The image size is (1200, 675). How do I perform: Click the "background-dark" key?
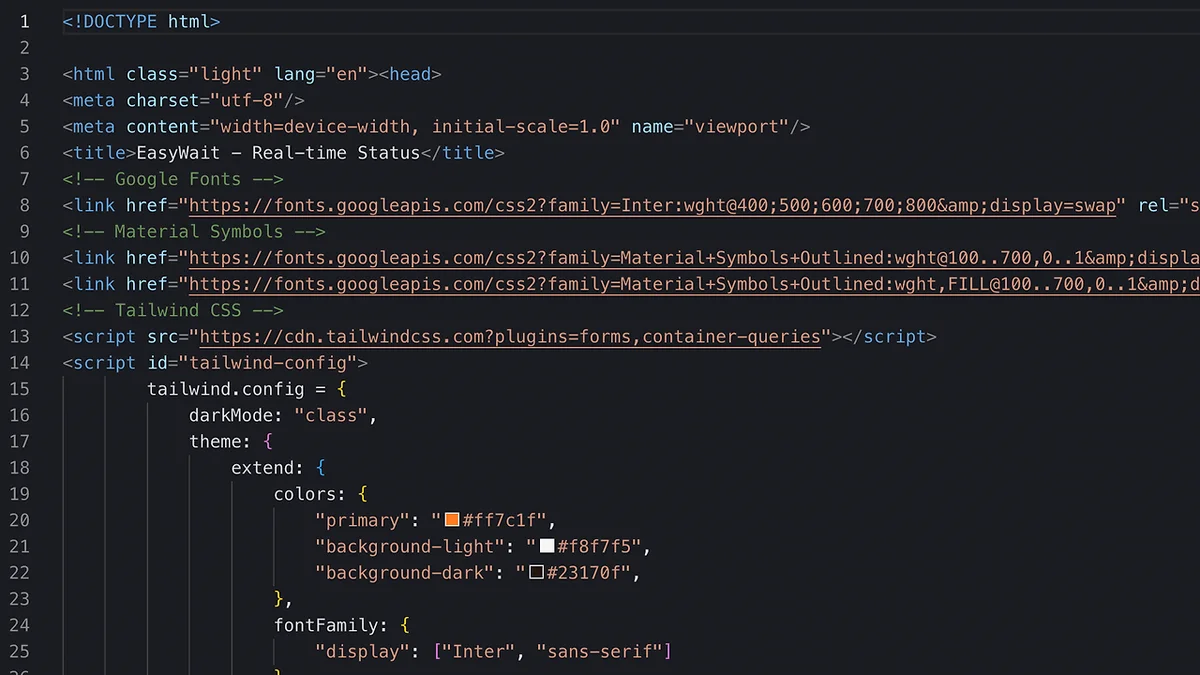coord(405,572)
